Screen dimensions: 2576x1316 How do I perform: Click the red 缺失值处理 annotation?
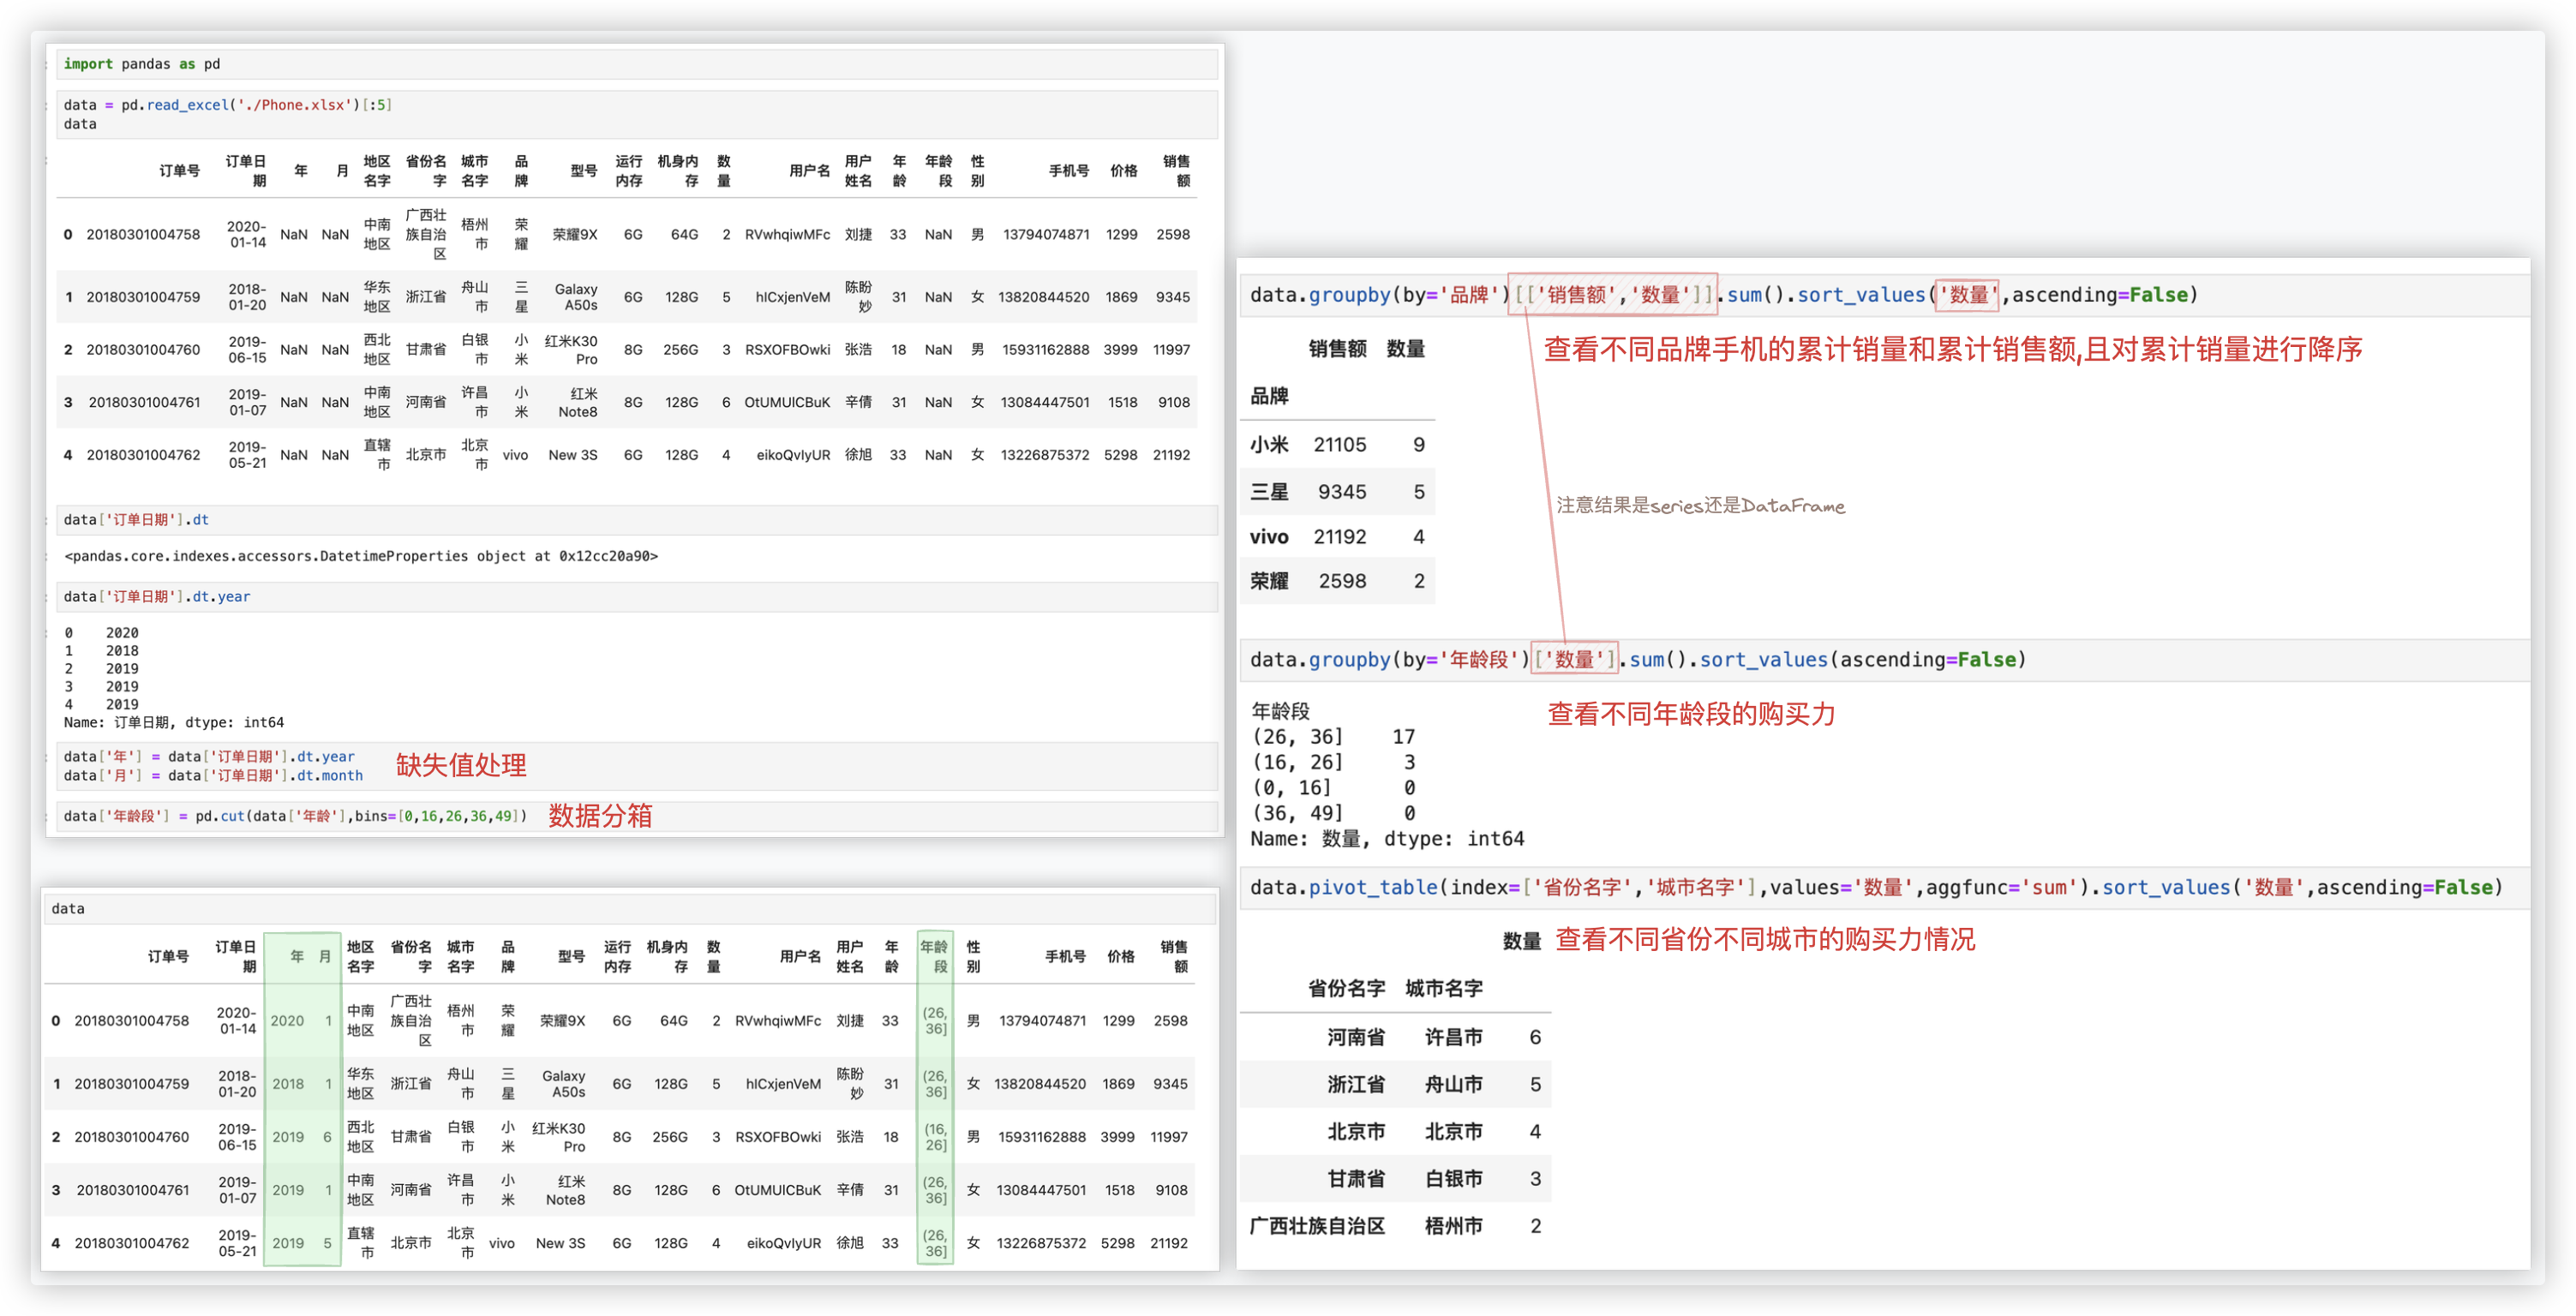pos(461,765)
